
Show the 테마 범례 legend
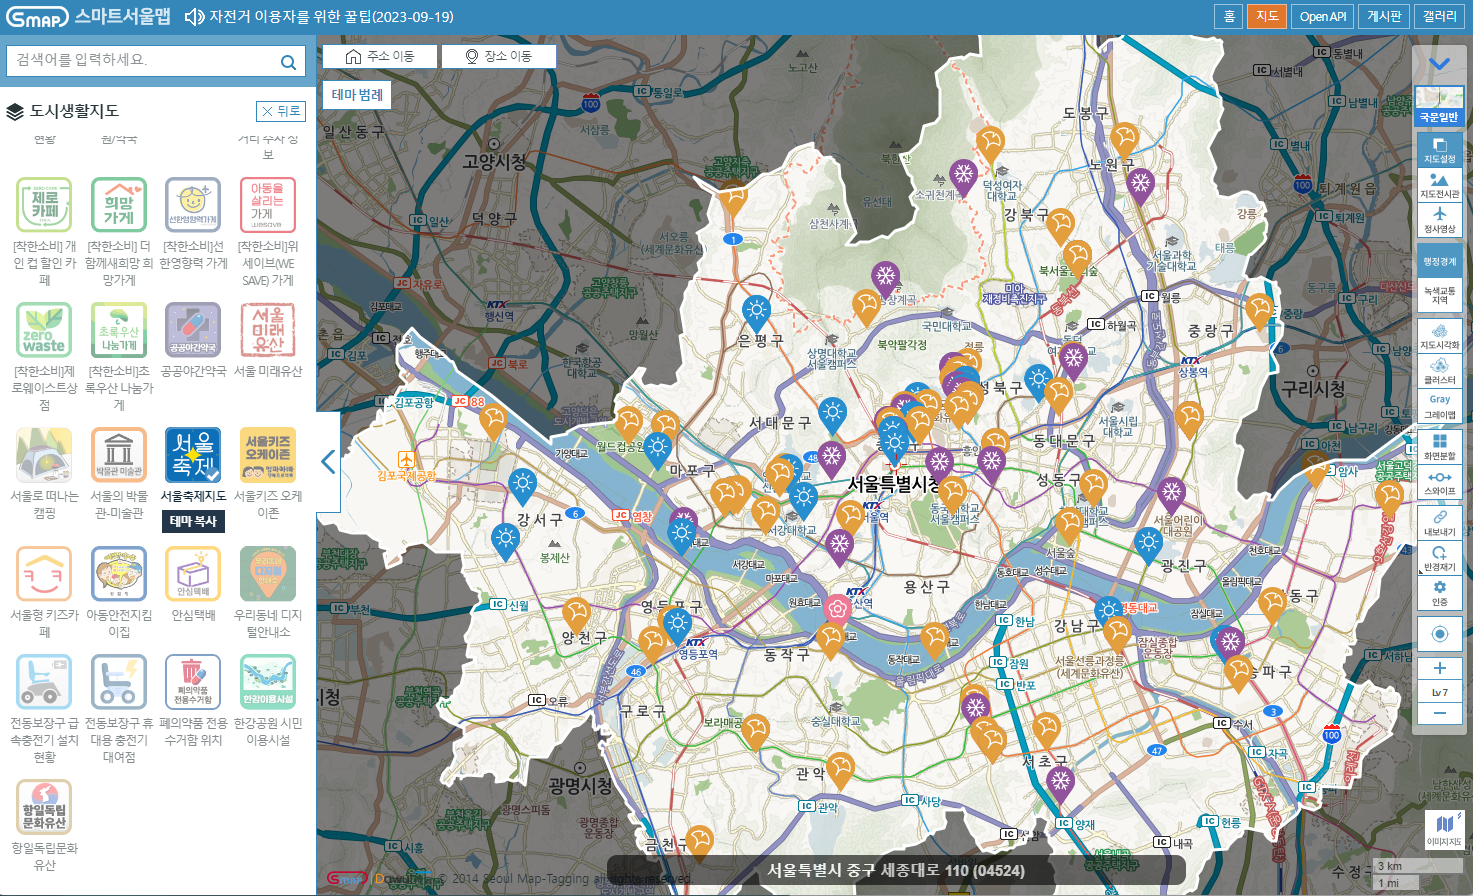tap(357, 94)
